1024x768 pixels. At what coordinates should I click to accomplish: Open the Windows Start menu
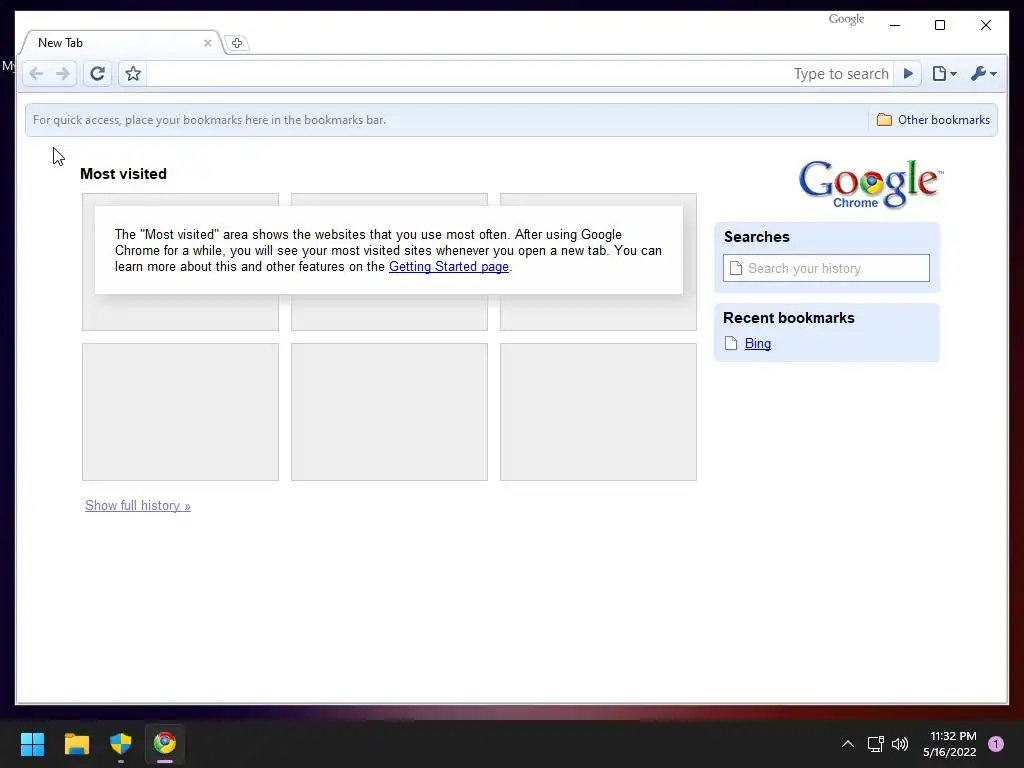[x=32, y=744]
